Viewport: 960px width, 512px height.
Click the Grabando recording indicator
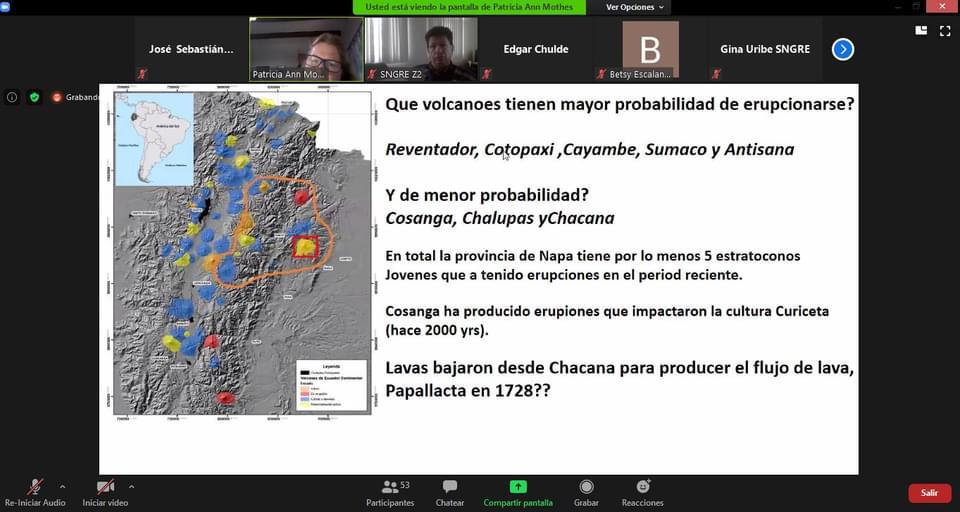(75, 97)
